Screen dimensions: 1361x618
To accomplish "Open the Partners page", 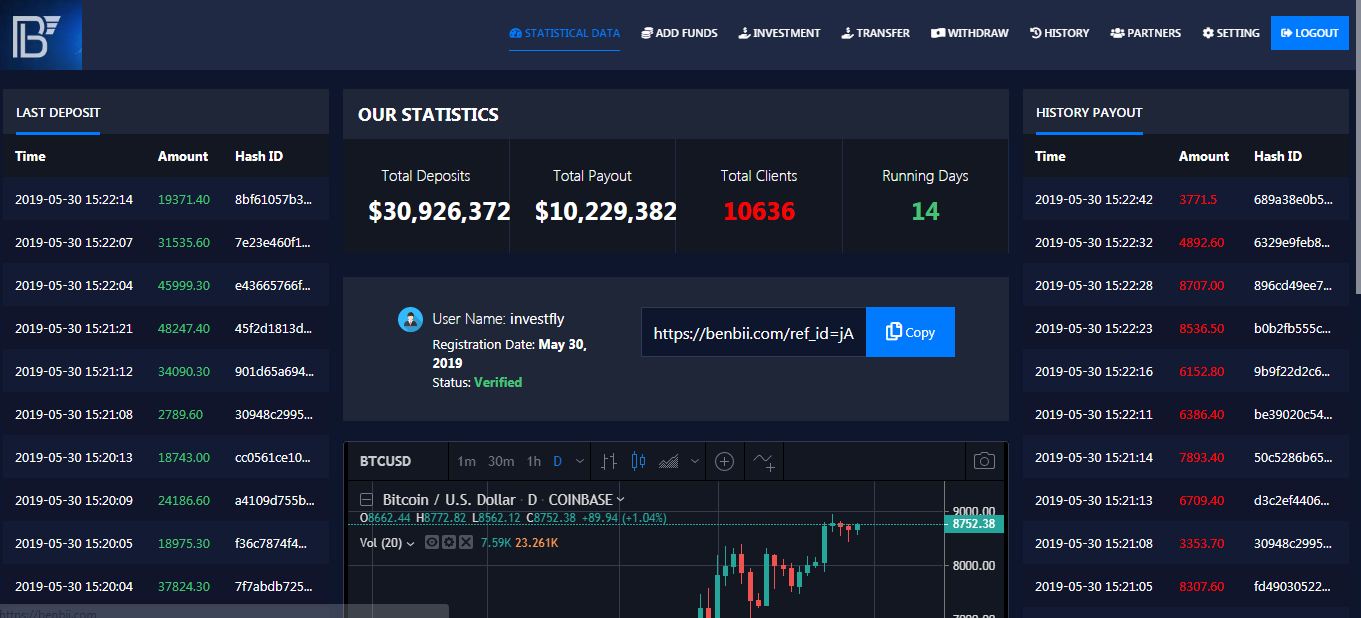I will pyautogui.click(x=1145, y=33).
